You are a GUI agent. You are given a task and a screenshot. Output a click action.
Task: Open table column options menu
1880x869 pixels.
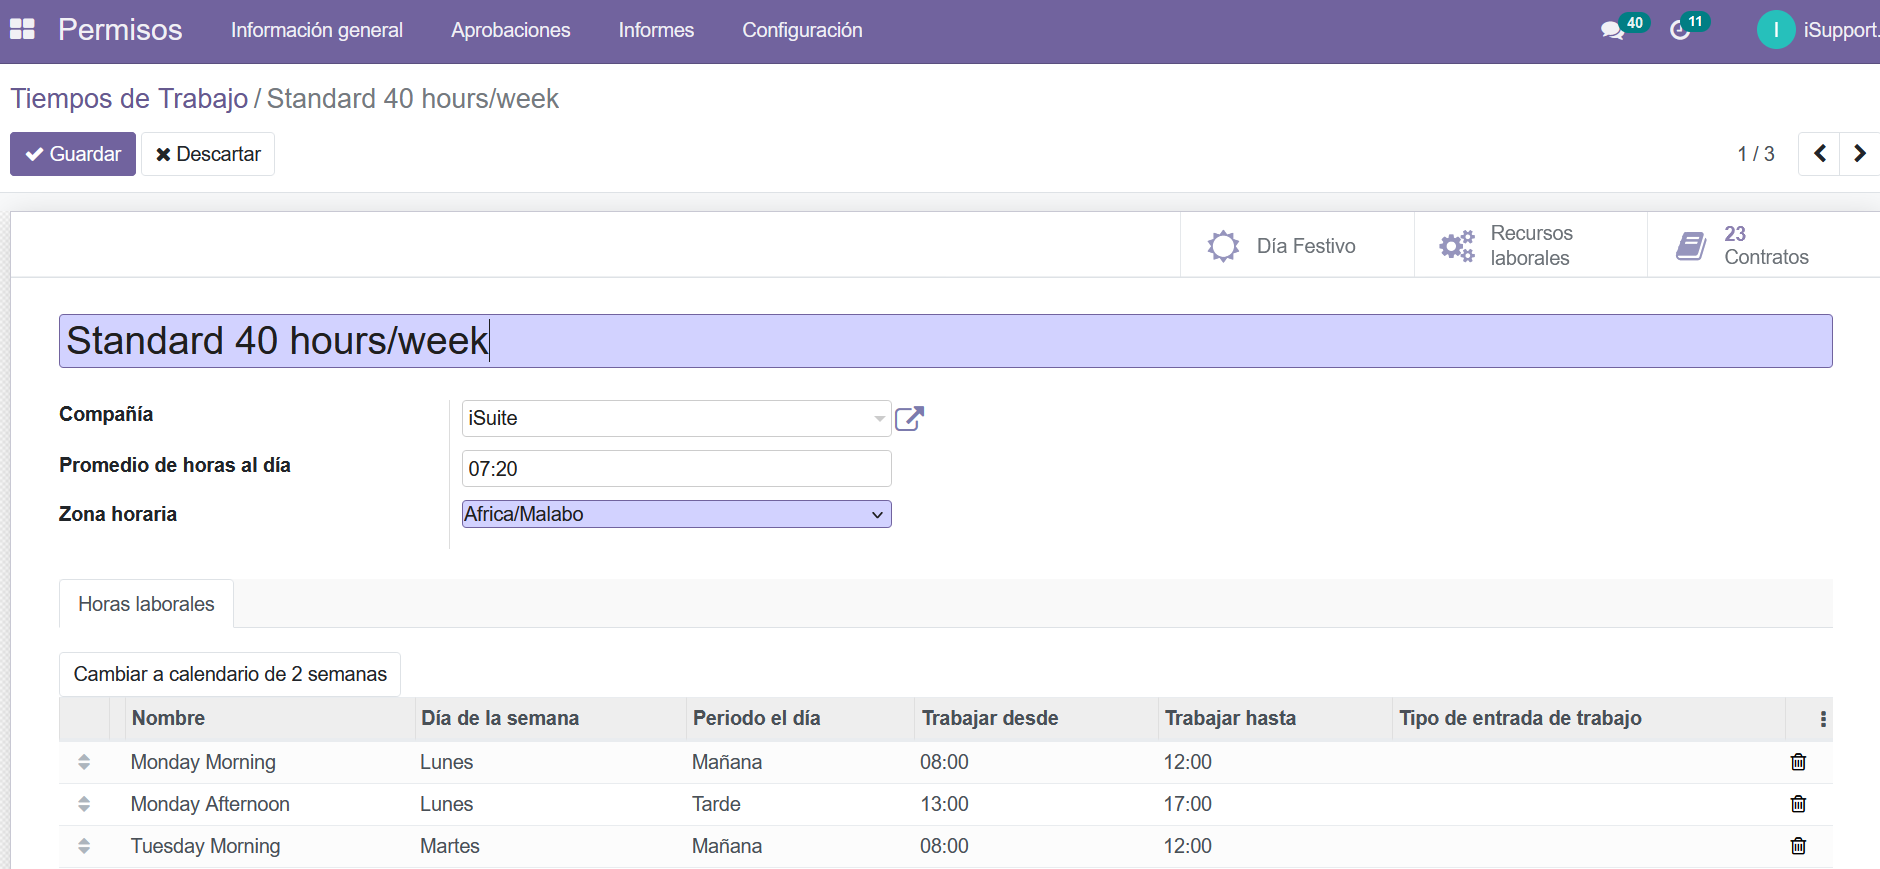pos(1823,719)
